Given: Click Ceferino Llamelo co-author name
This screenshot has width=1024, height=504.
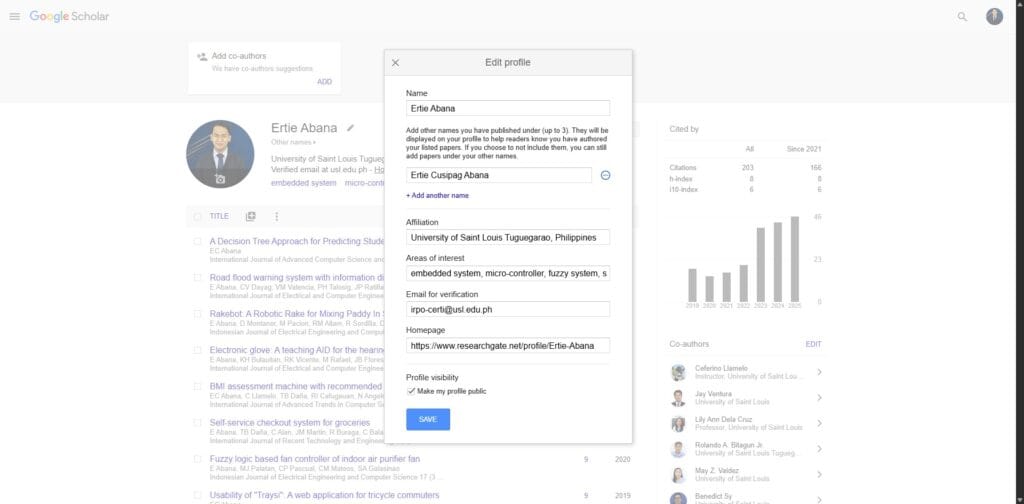Looking at the screenshot, I should coord(721,368).
